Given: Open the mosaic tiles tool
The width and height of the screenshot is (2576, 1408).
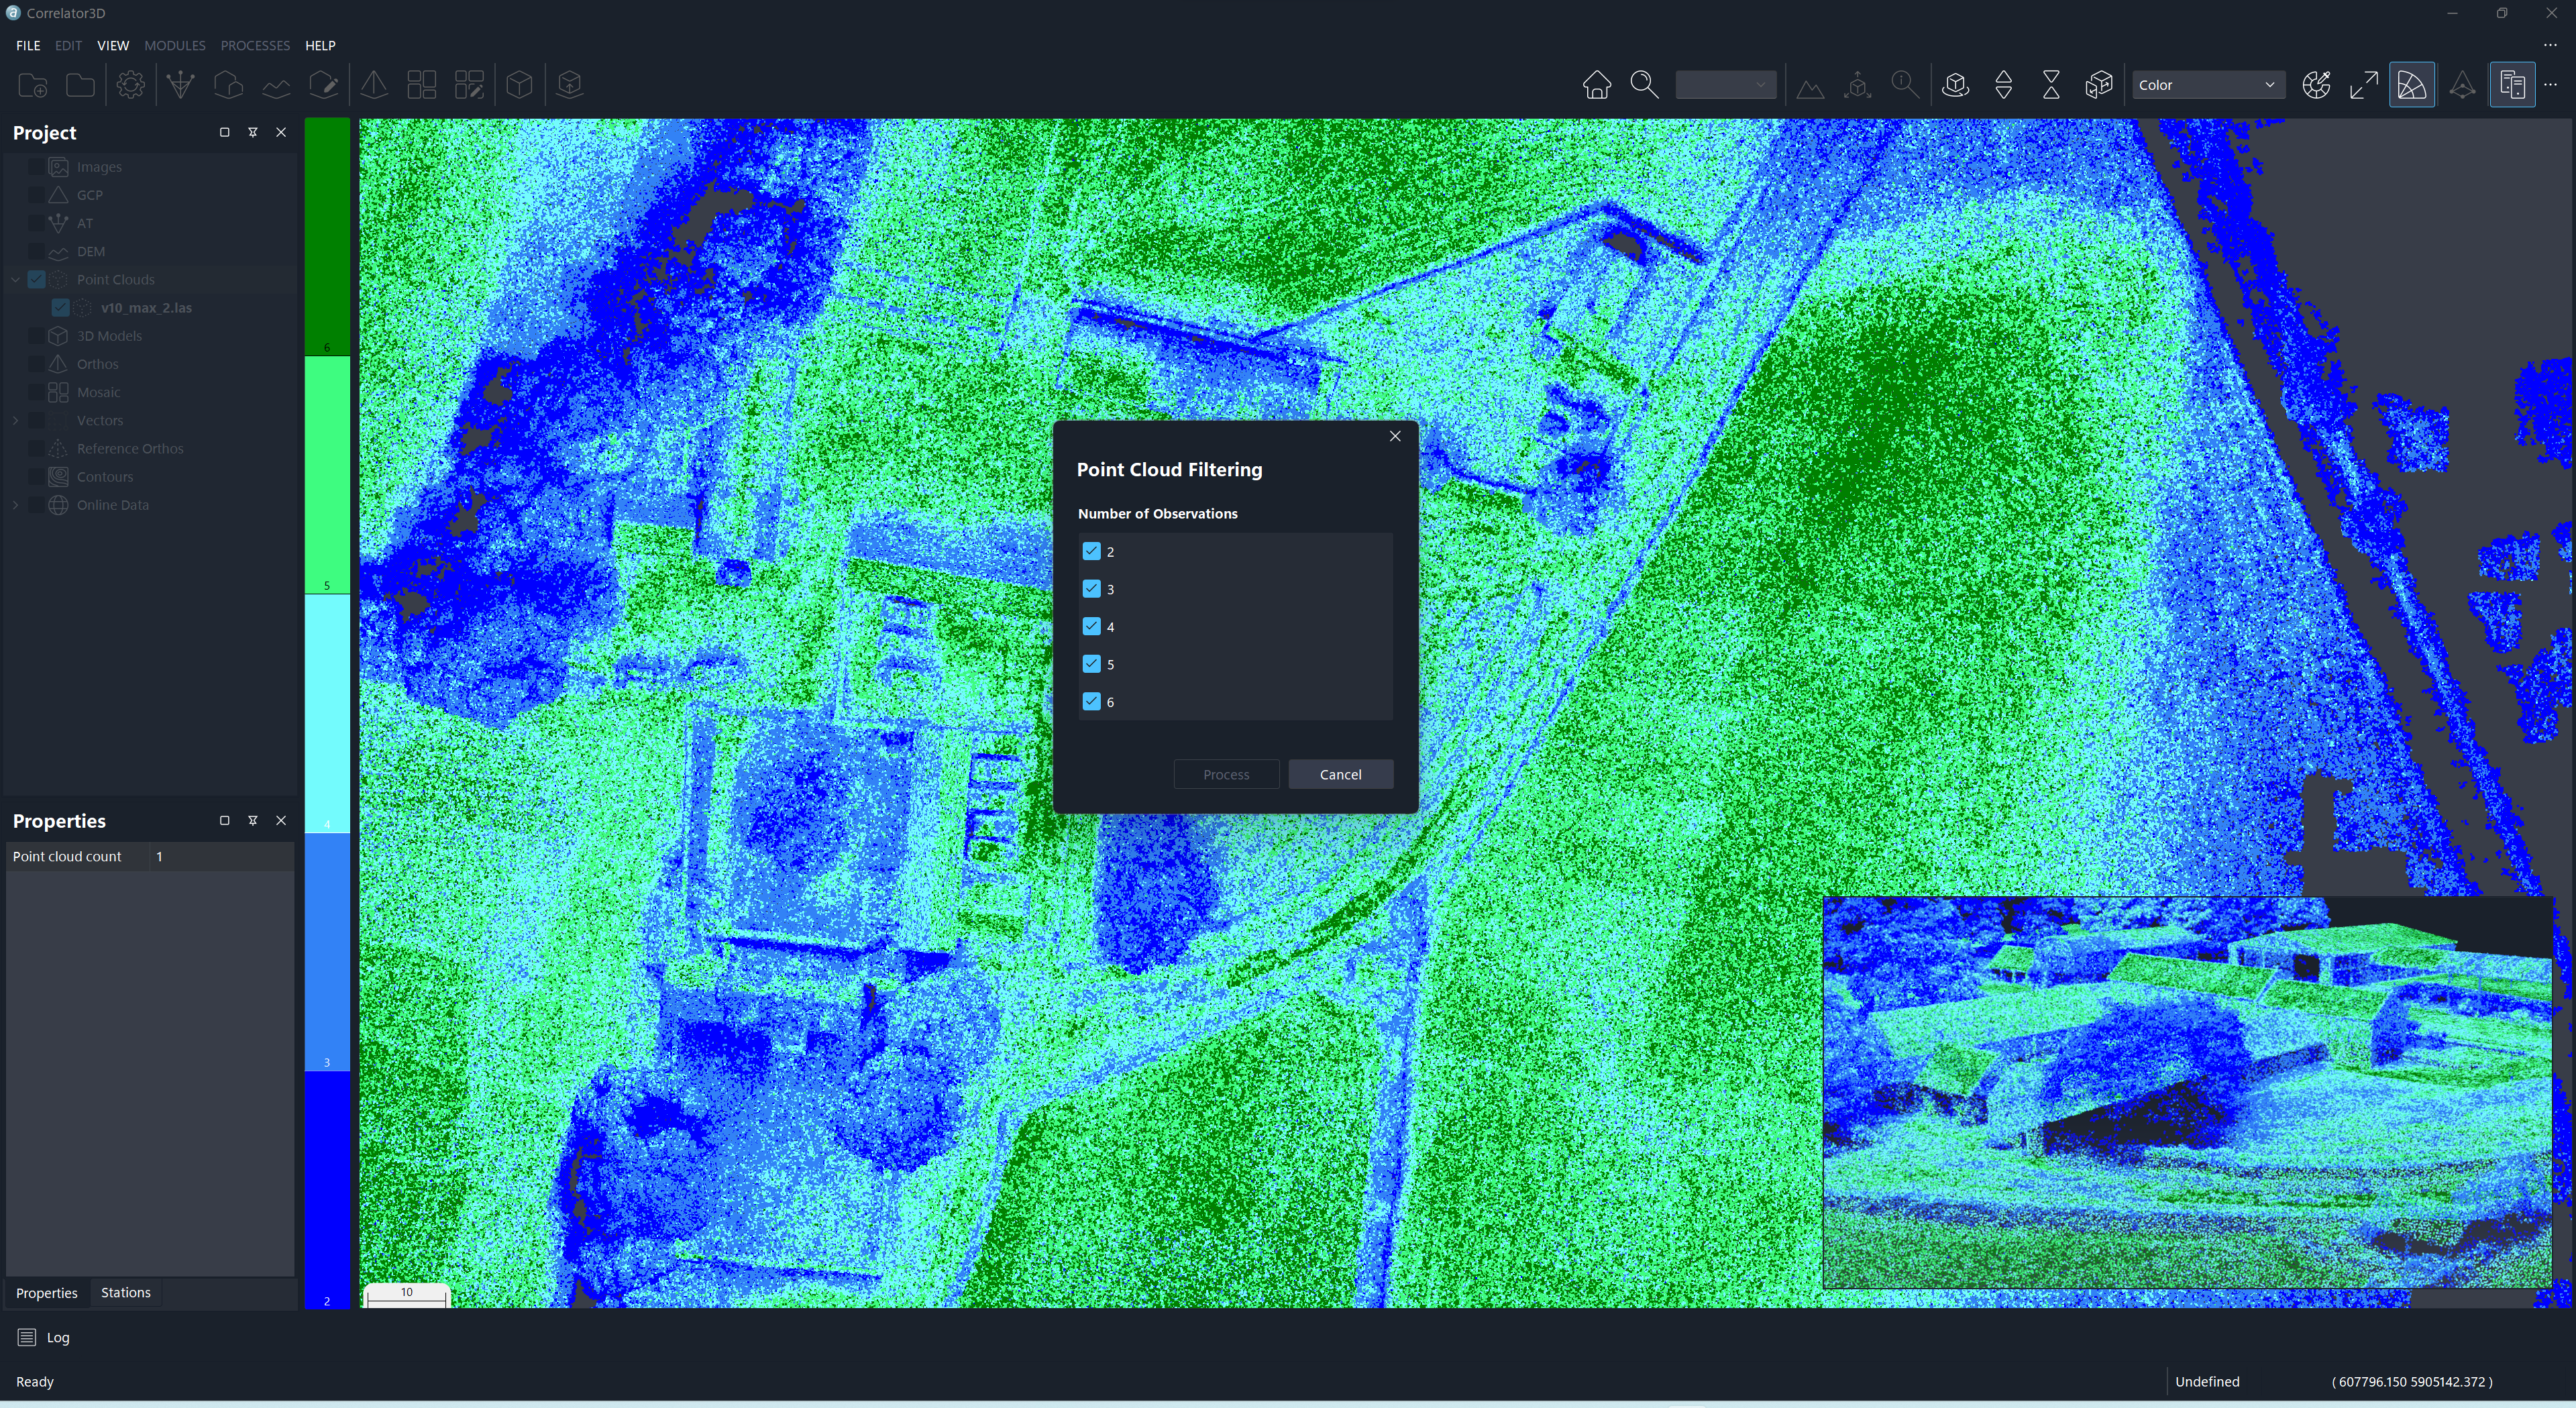Looking at the screenshot, I should click(421, 84).
